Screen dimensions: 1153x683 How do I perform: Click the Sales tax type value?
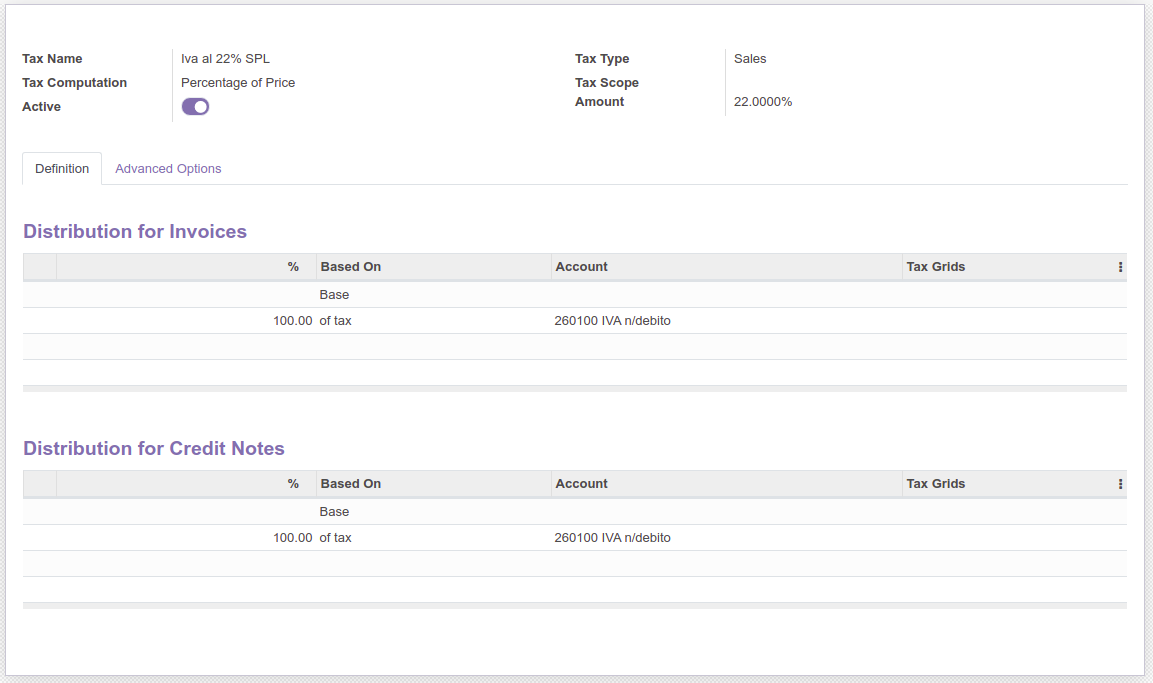click(749, 59)
